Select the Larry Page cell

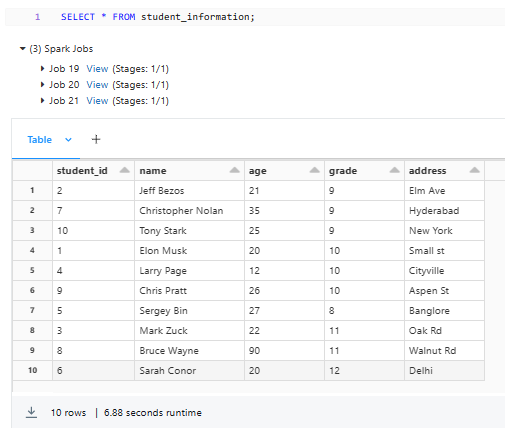point(189,271)
